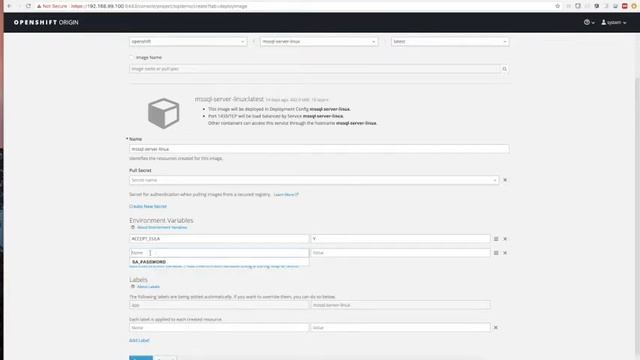Click the browser address bar URL

159,6
